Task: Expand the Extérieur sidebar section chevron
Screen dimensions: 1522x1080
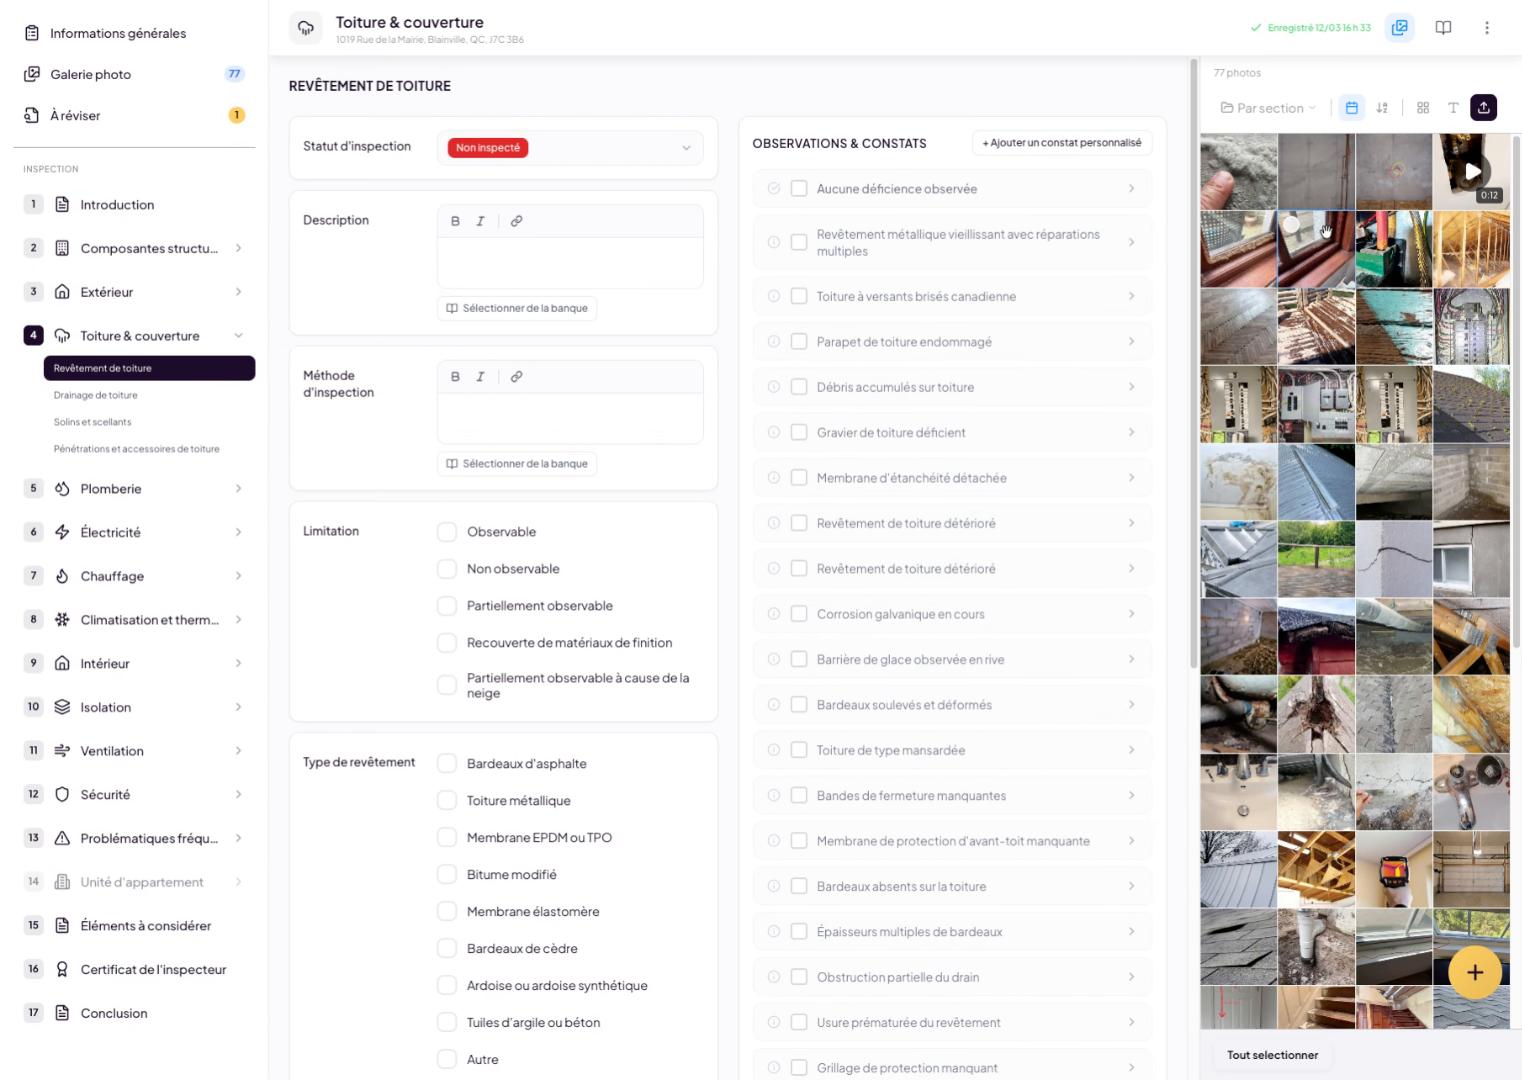Action: tap(239, 292)
